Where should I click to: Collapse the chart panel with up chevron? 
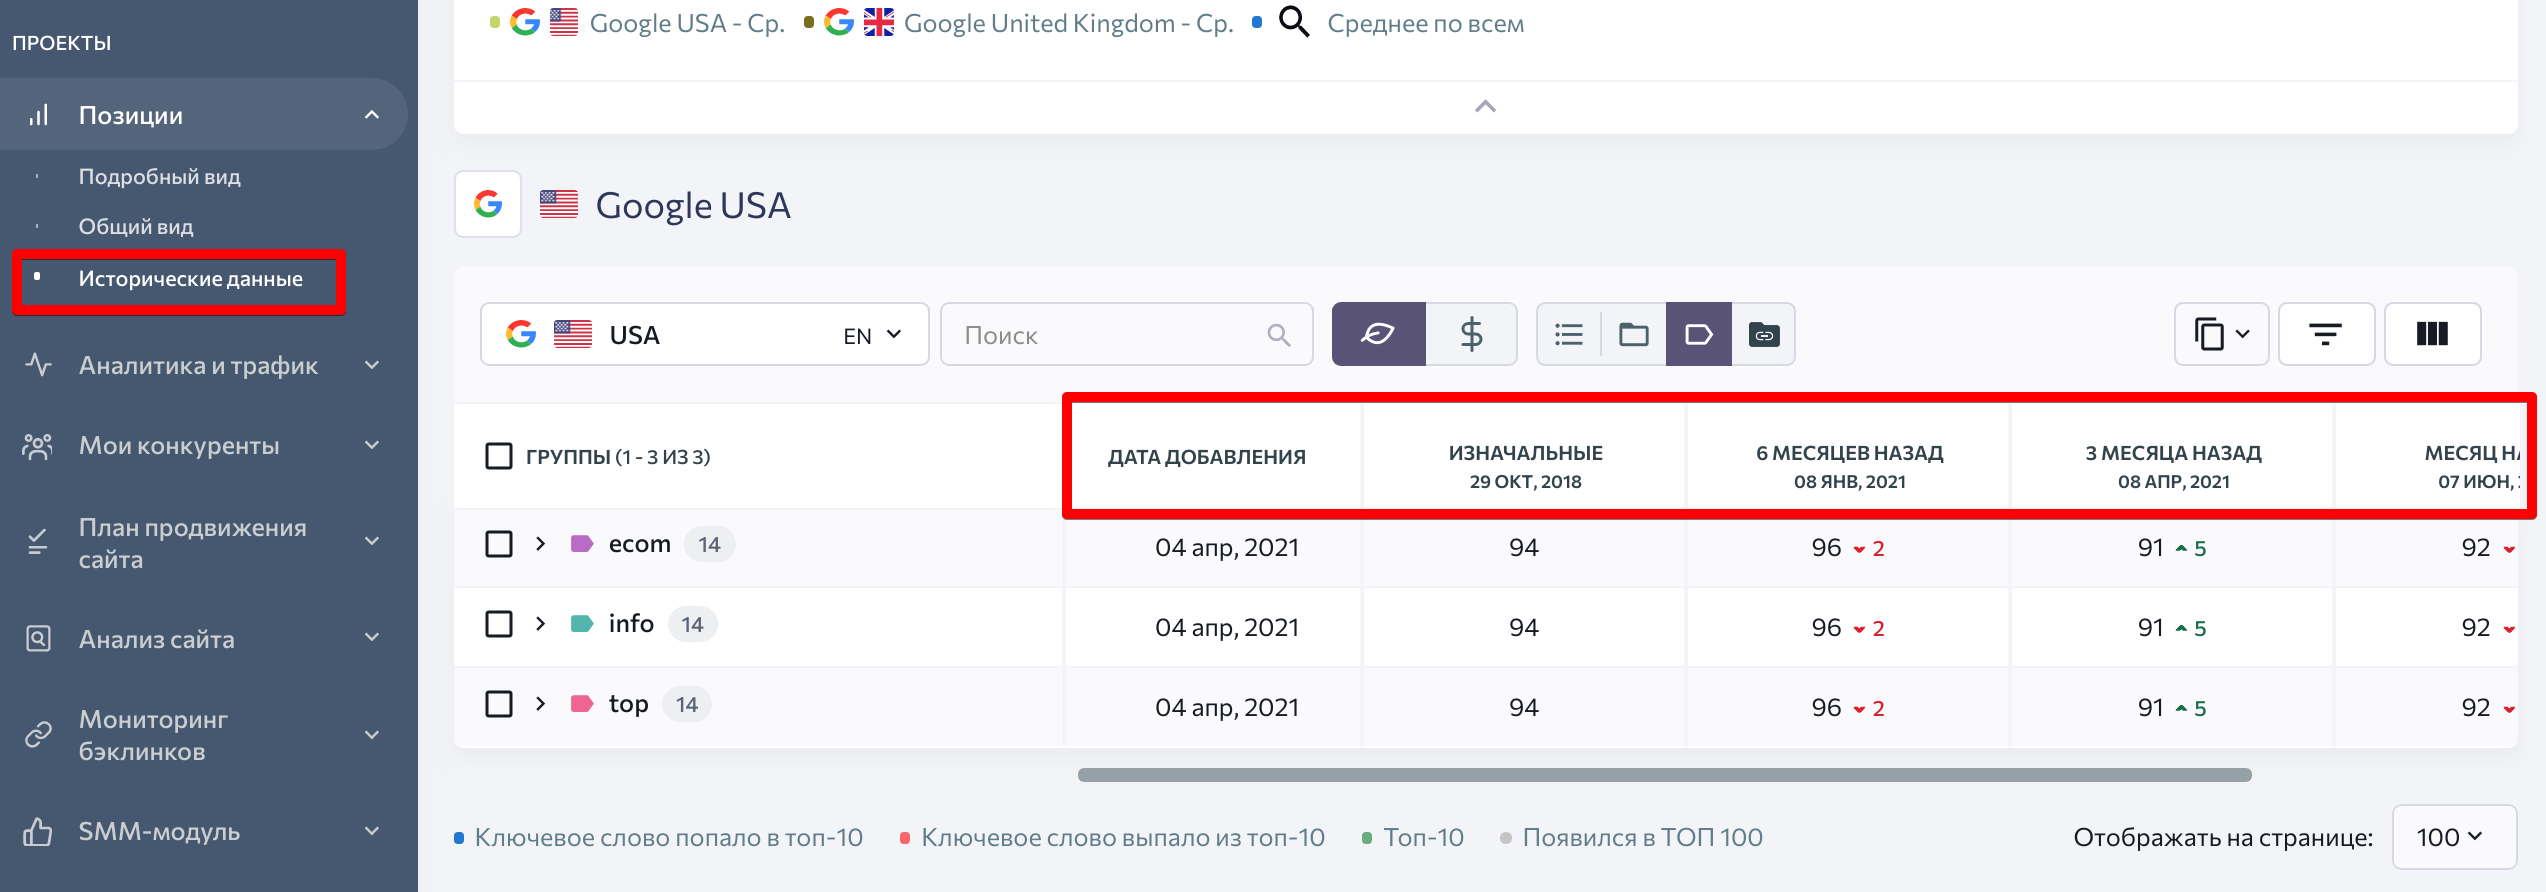(1486, 106)
